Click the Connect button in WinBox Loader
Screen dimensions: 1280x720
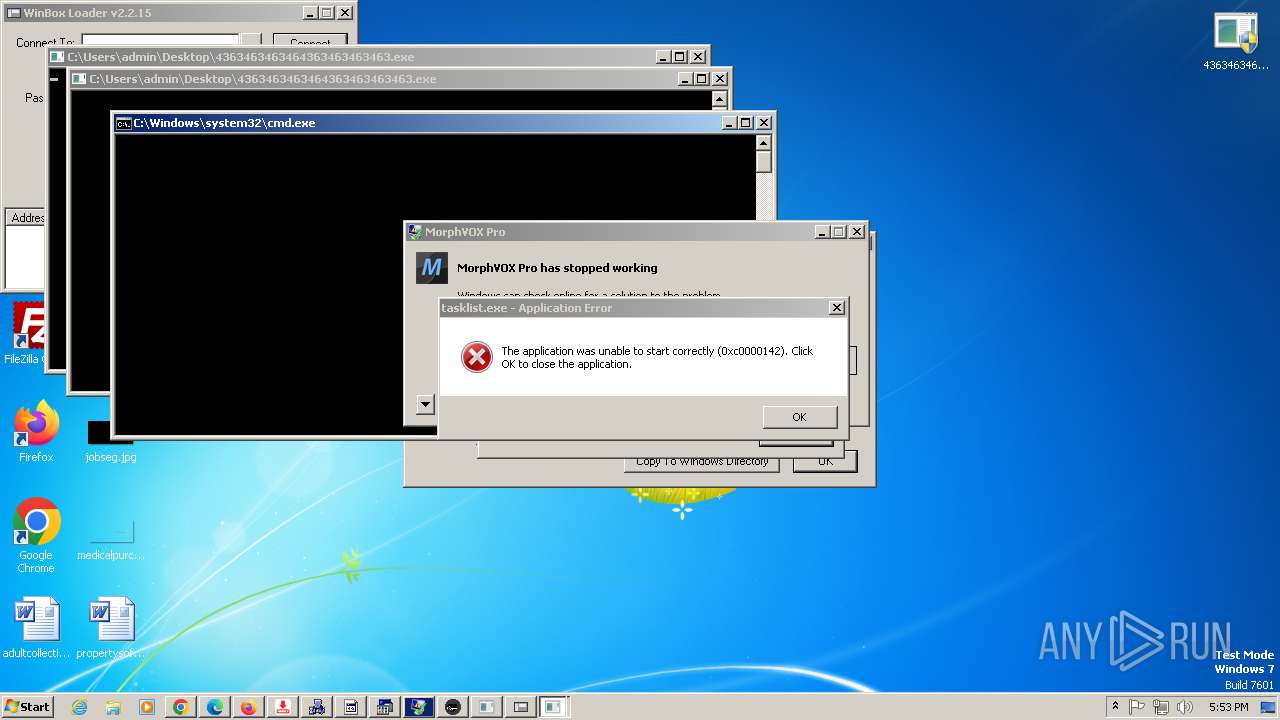point(310,43)
